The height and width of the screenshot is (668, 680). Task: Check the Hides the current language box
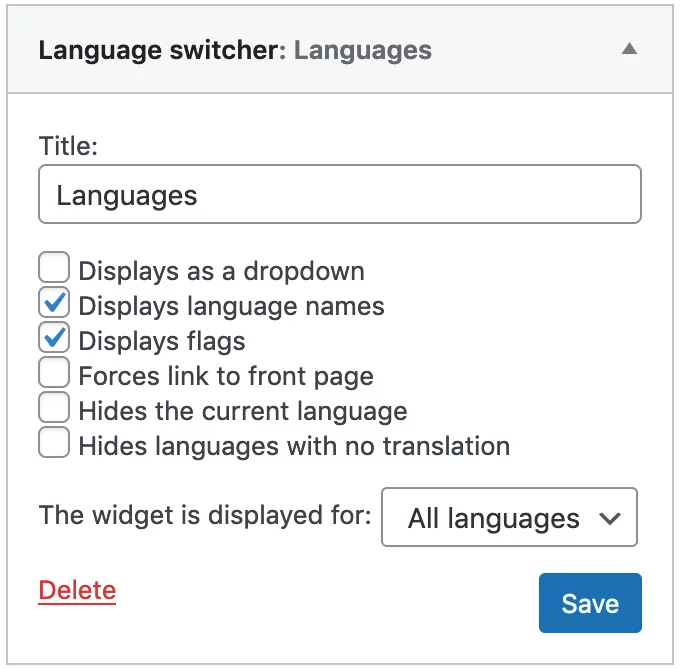[54, 407]
